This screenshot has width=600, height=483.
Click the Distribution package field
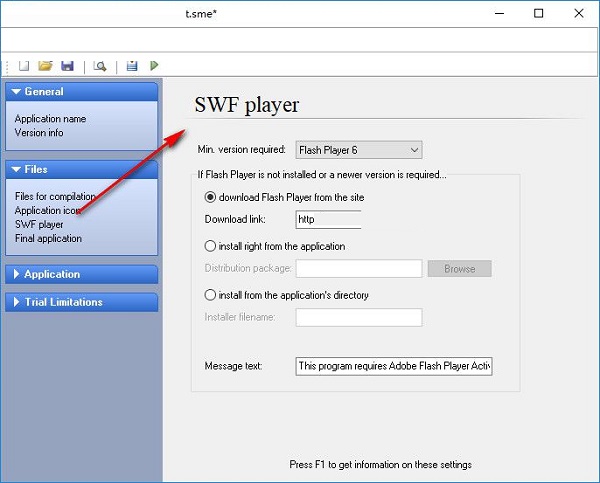tap(359, 268)
